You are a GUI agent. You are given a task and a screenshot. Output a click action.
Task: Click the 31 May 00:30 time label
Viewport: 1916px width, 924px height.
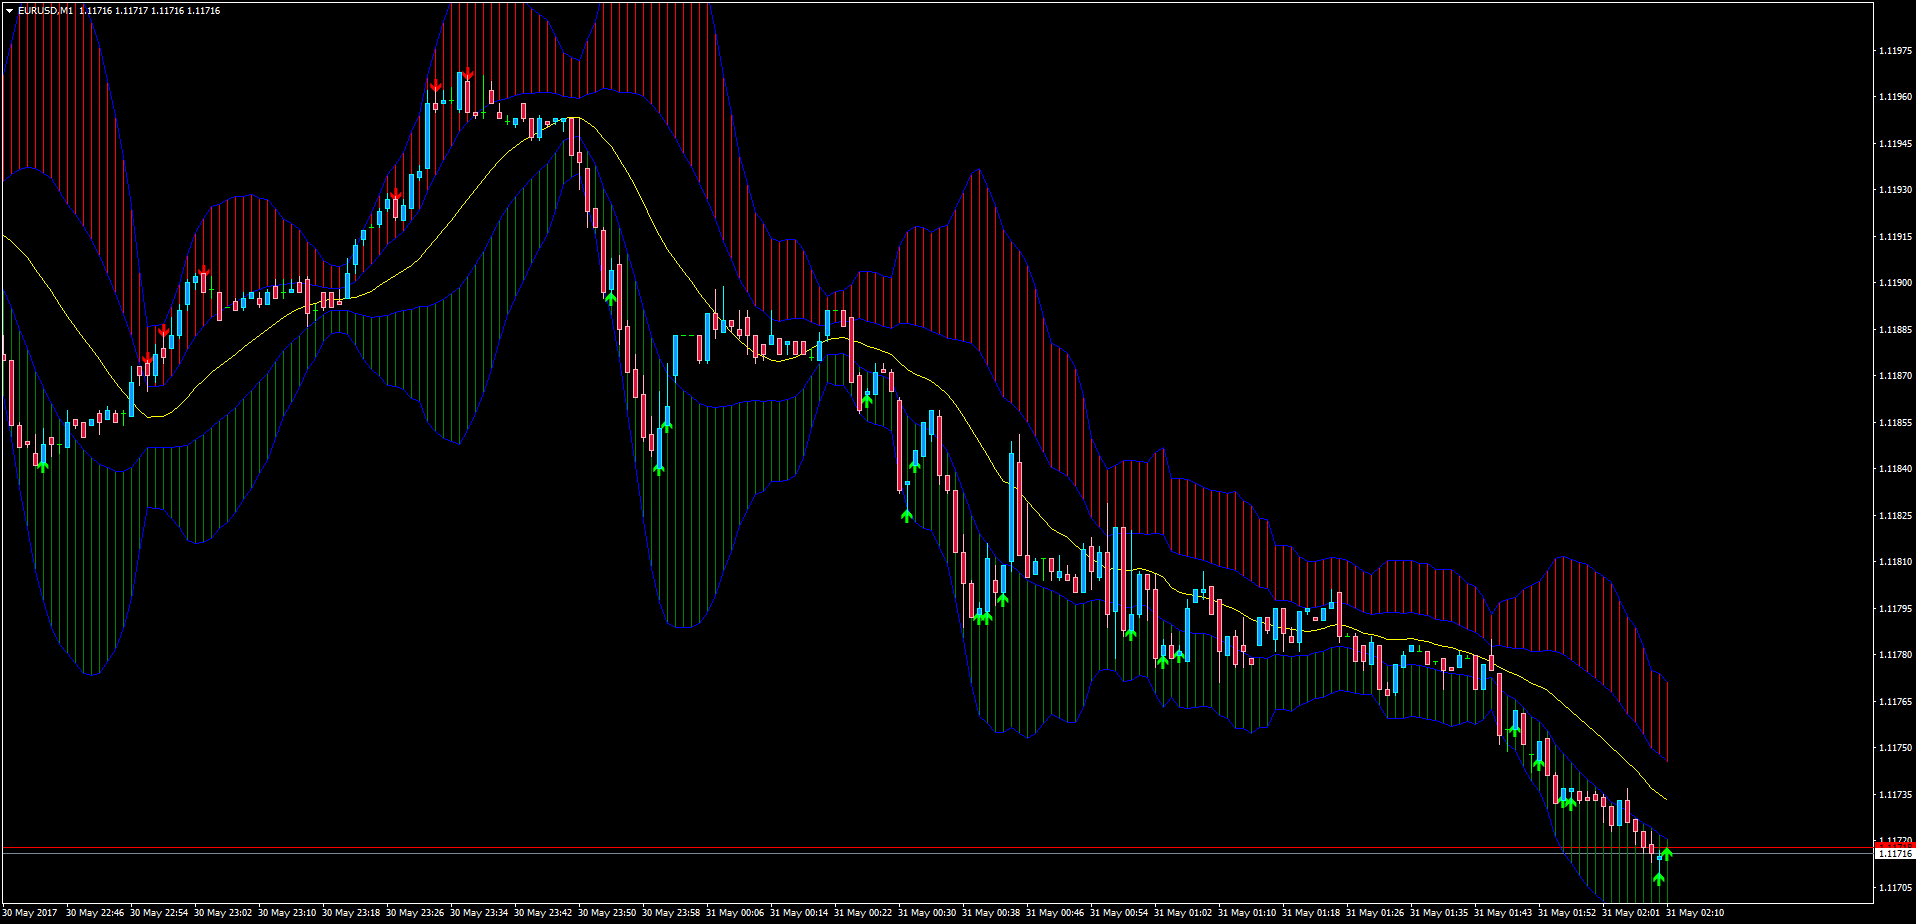click(927, 912)
